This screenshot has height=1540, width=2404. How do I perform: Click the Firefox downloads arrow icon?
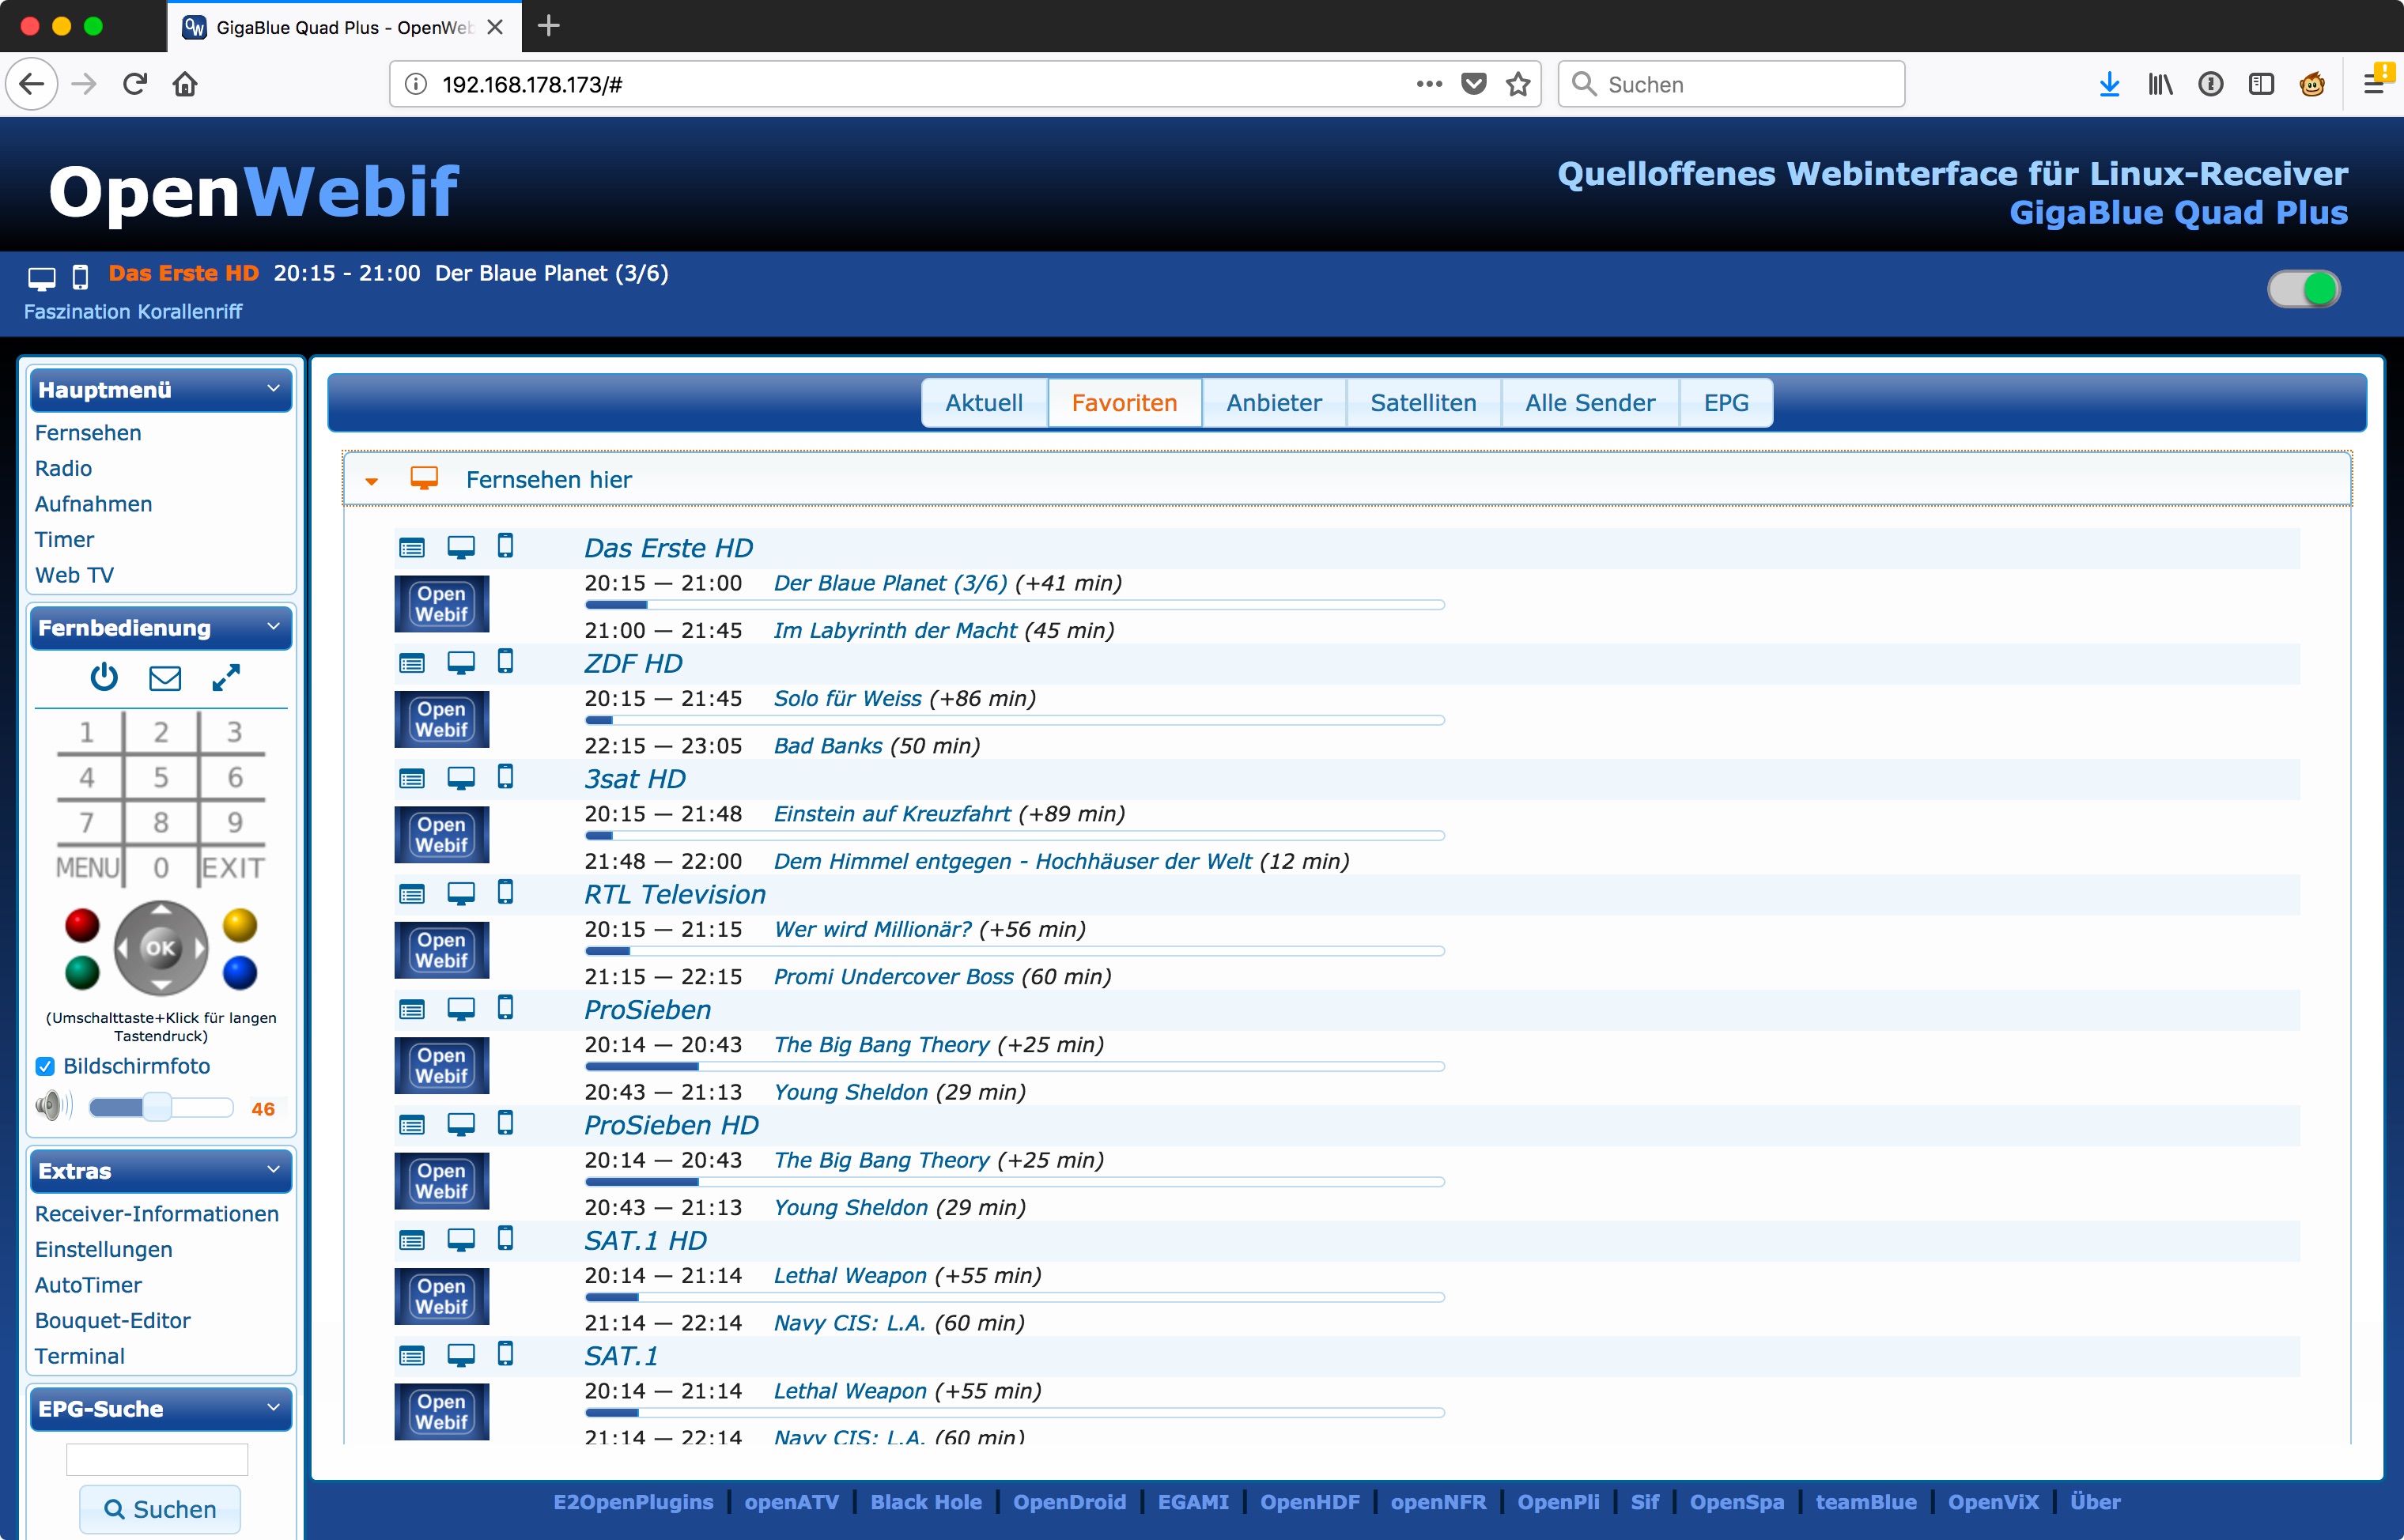(x=2109, y=84)
